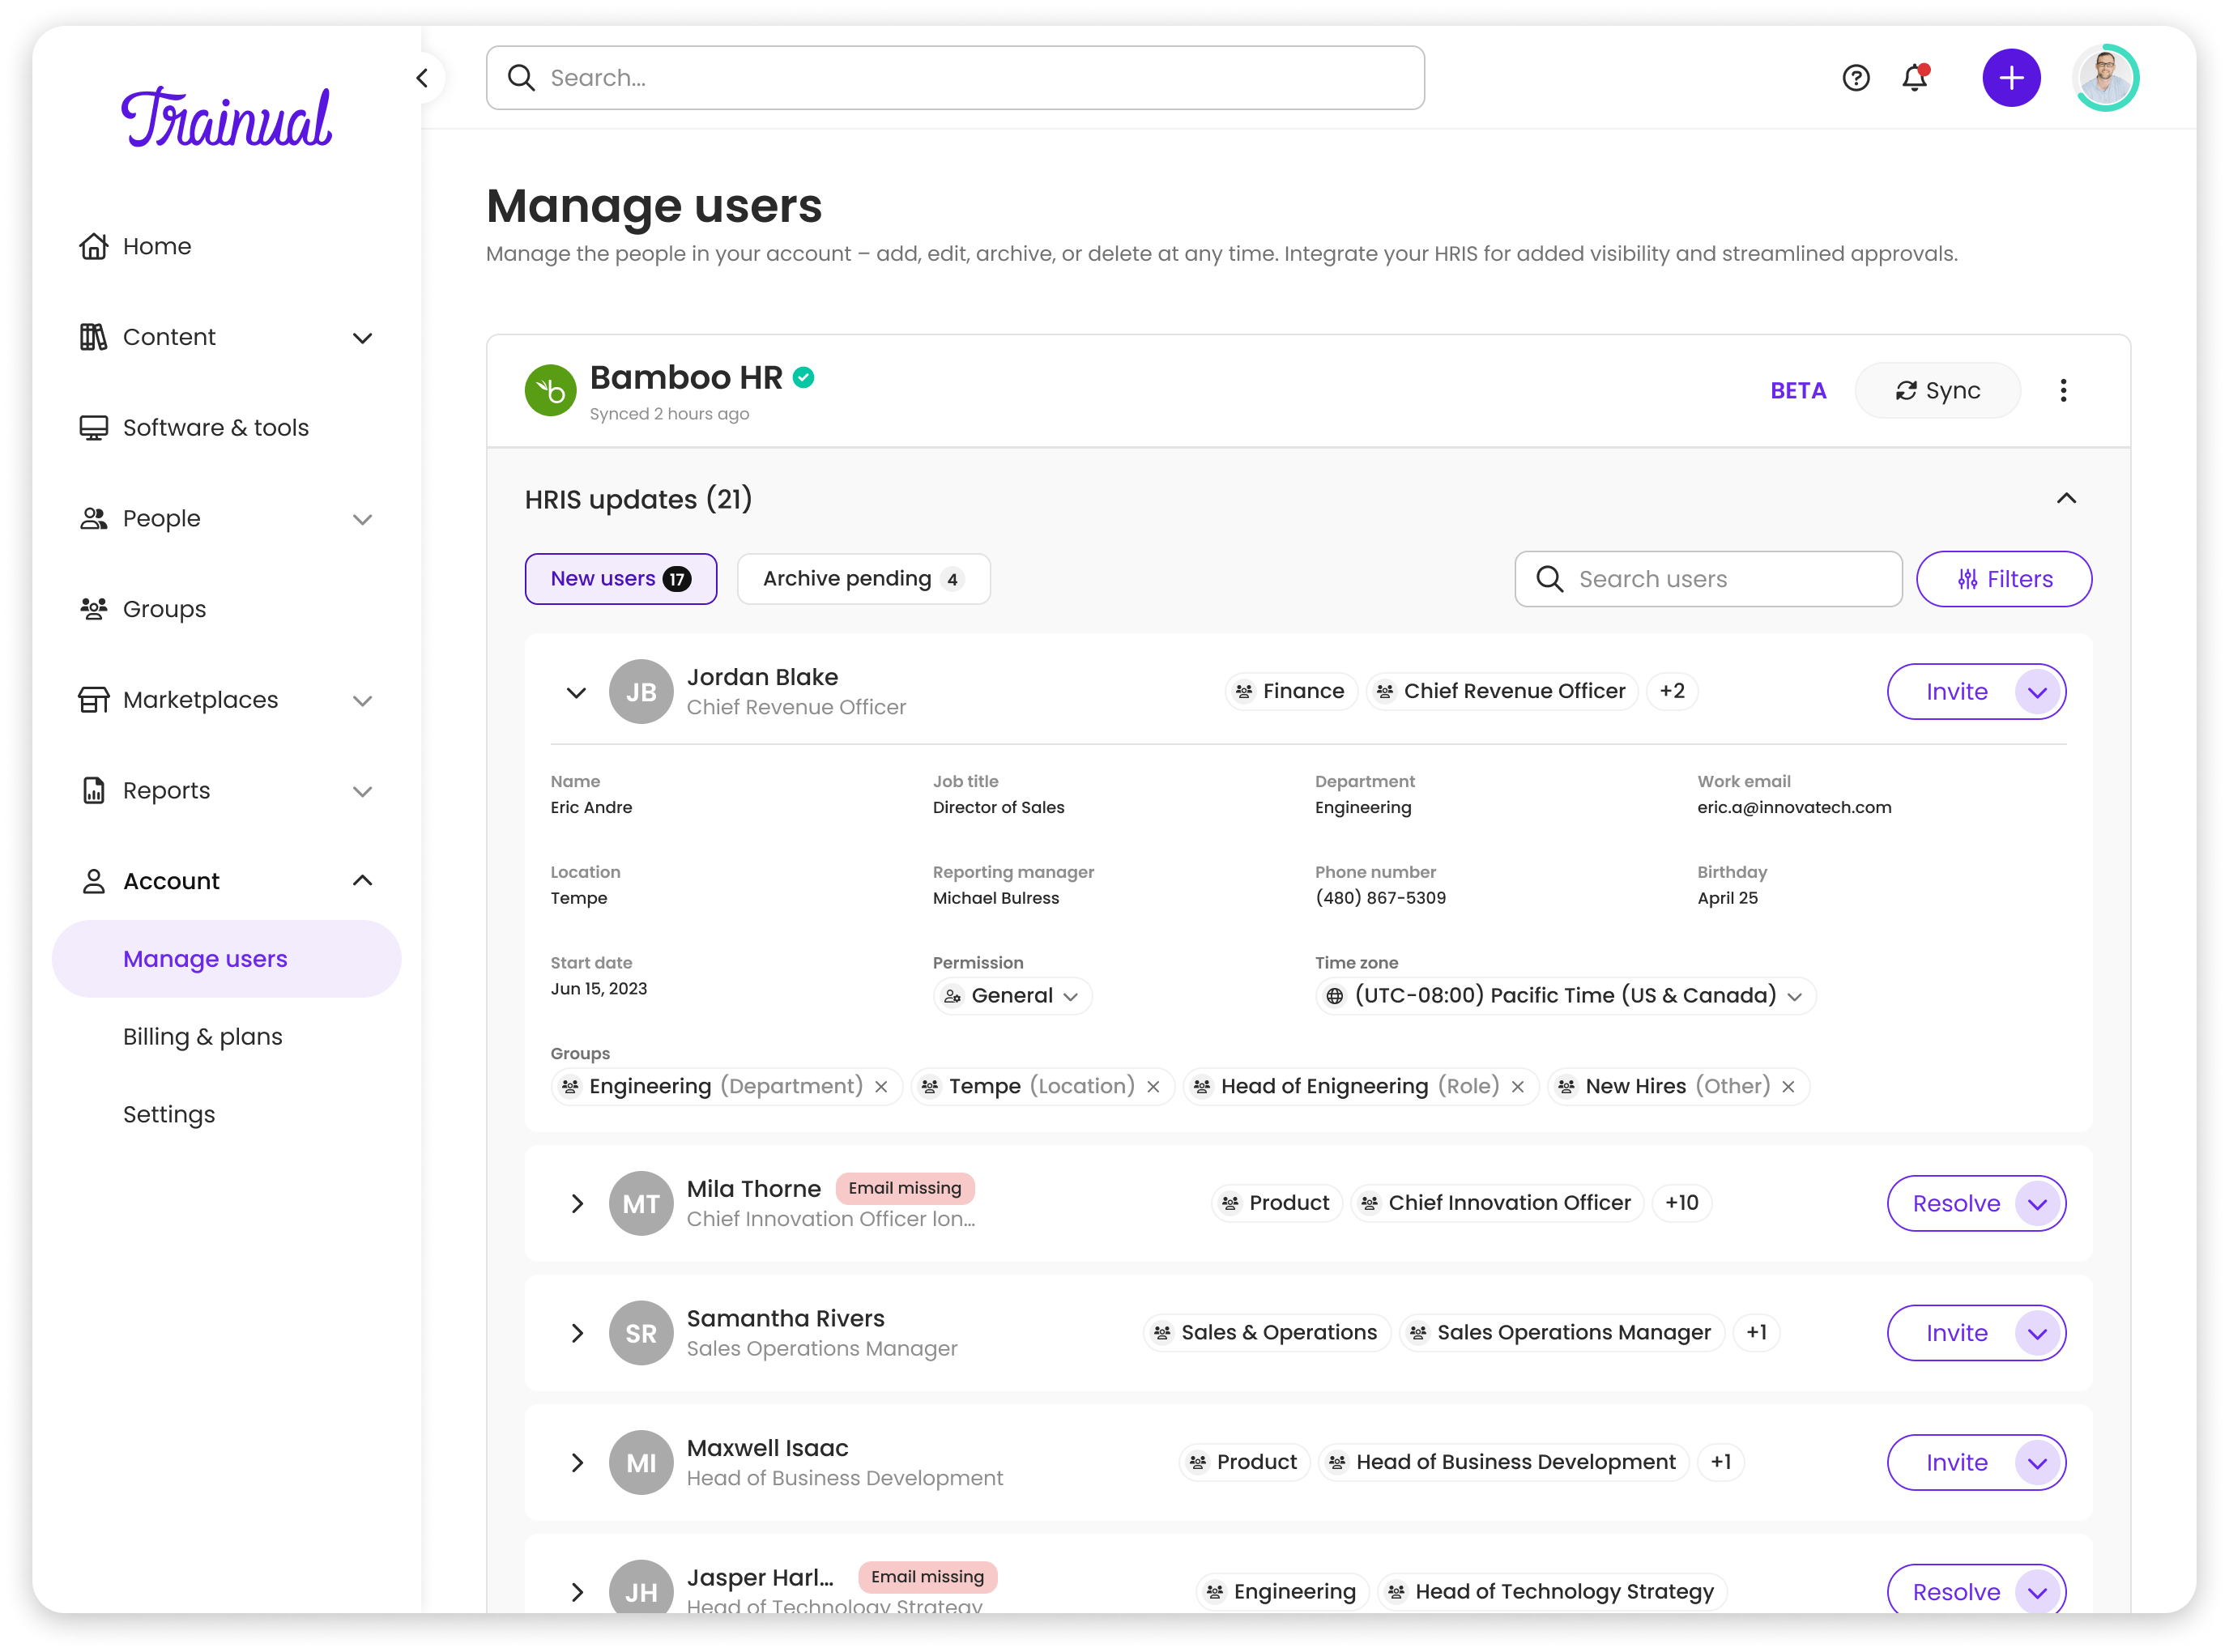Viewport: 2229px width, 1652px height.
Task: Open the General permission dropdown
Action: (x=1012, y=996)
